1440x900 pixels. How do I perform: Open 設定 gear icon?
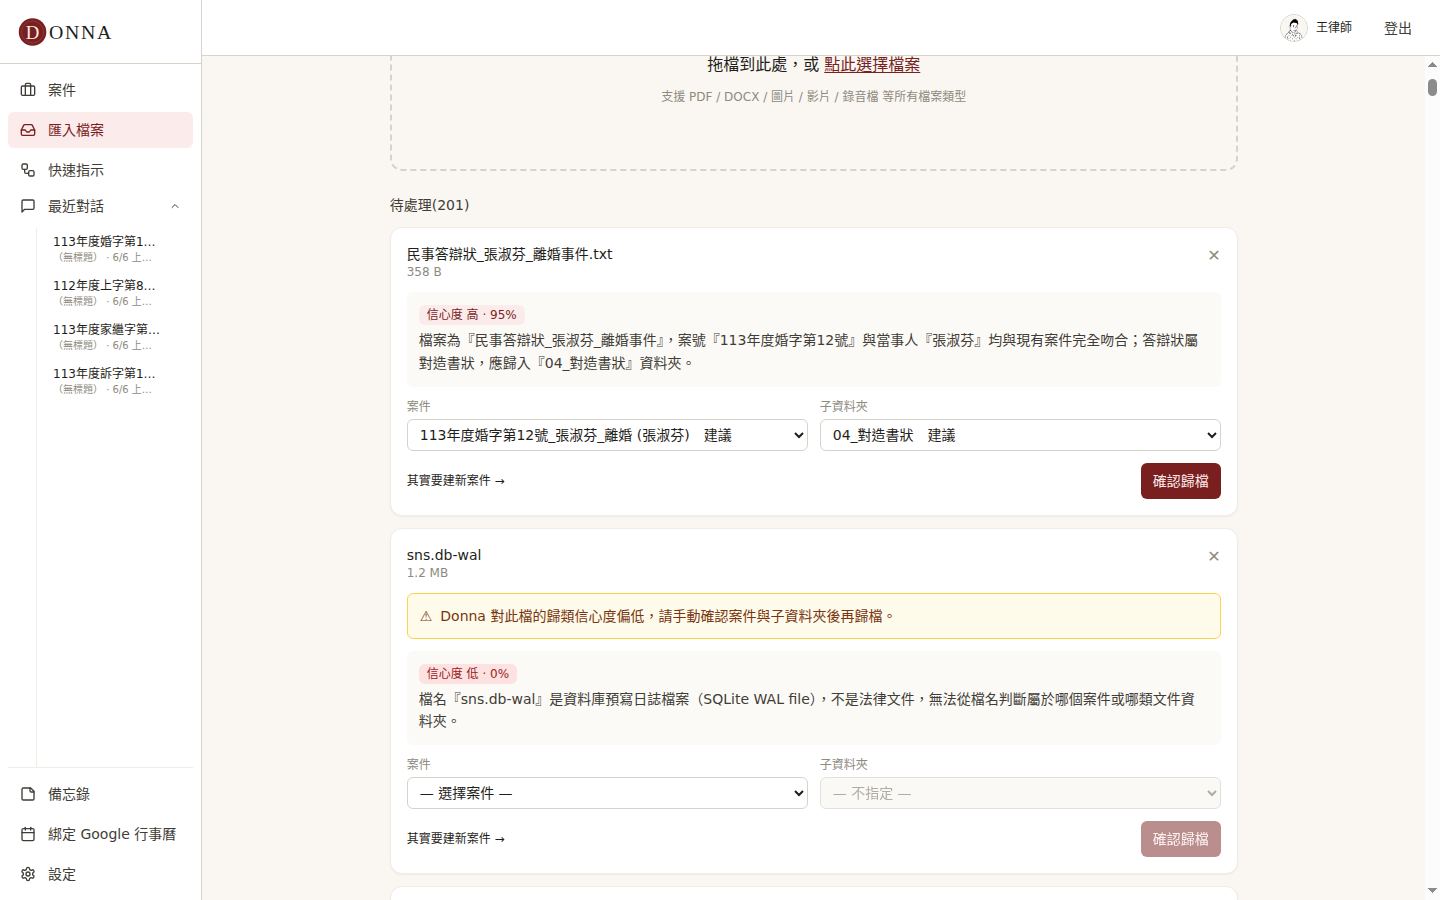coord(28,874)
